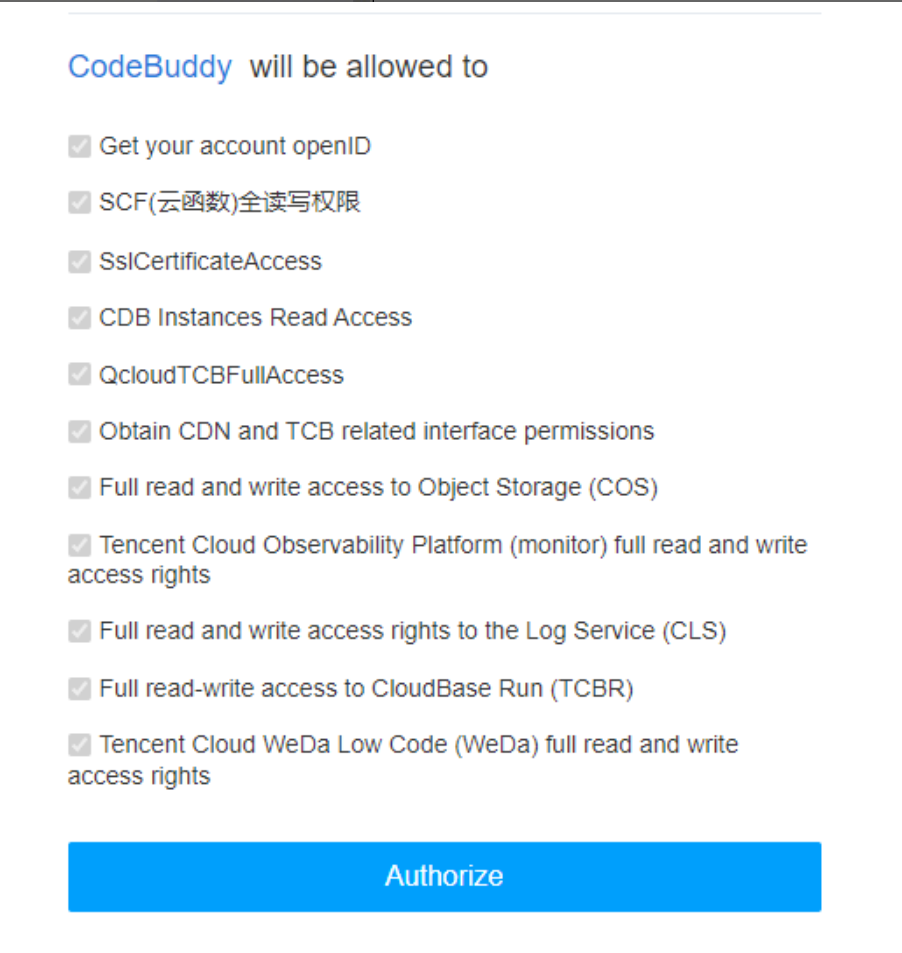Toggle the CloudBase Run (TCBR) access checkbox
Screen dimensions: 902x953
click(79, 689)
